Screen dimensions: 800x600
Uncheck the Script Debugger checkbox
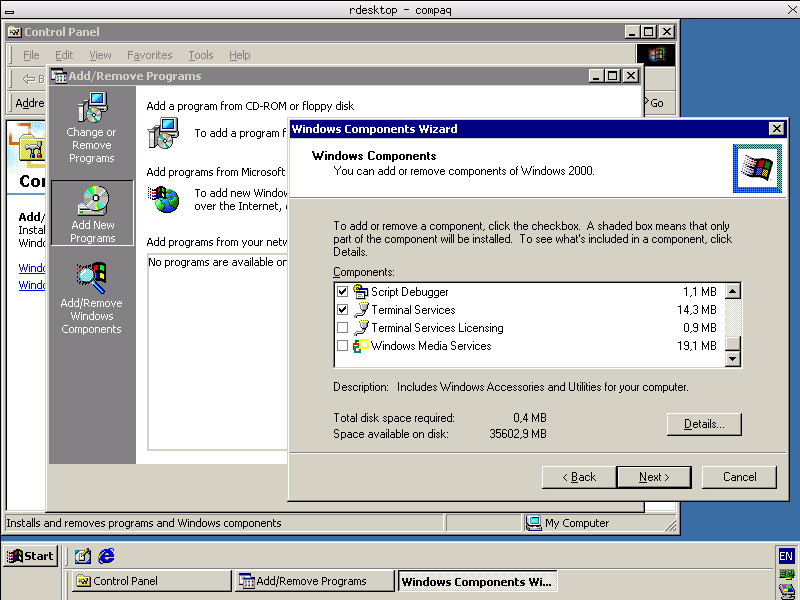(342, 292)
